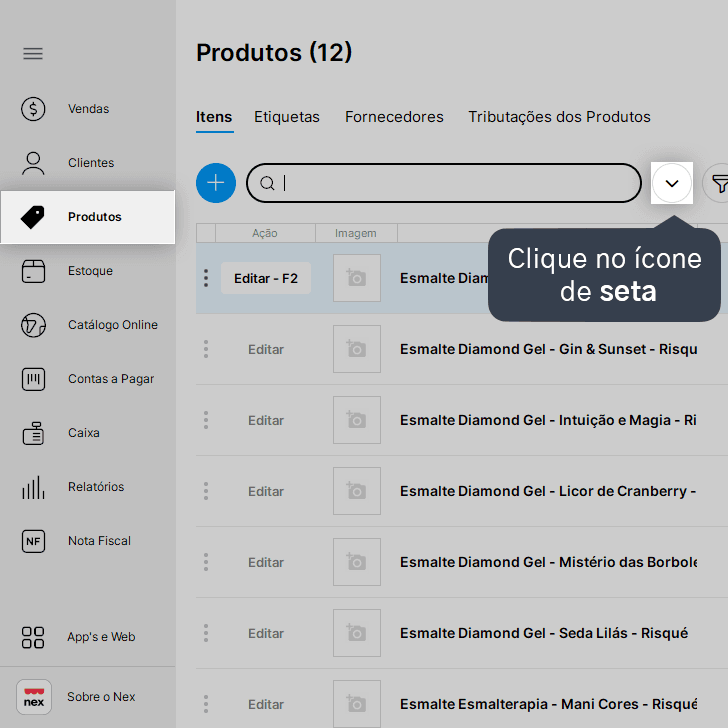Viewport: 728px width, 728px height.
Task: Open the hamburger menu icon
Action: [x=33, y=54]
